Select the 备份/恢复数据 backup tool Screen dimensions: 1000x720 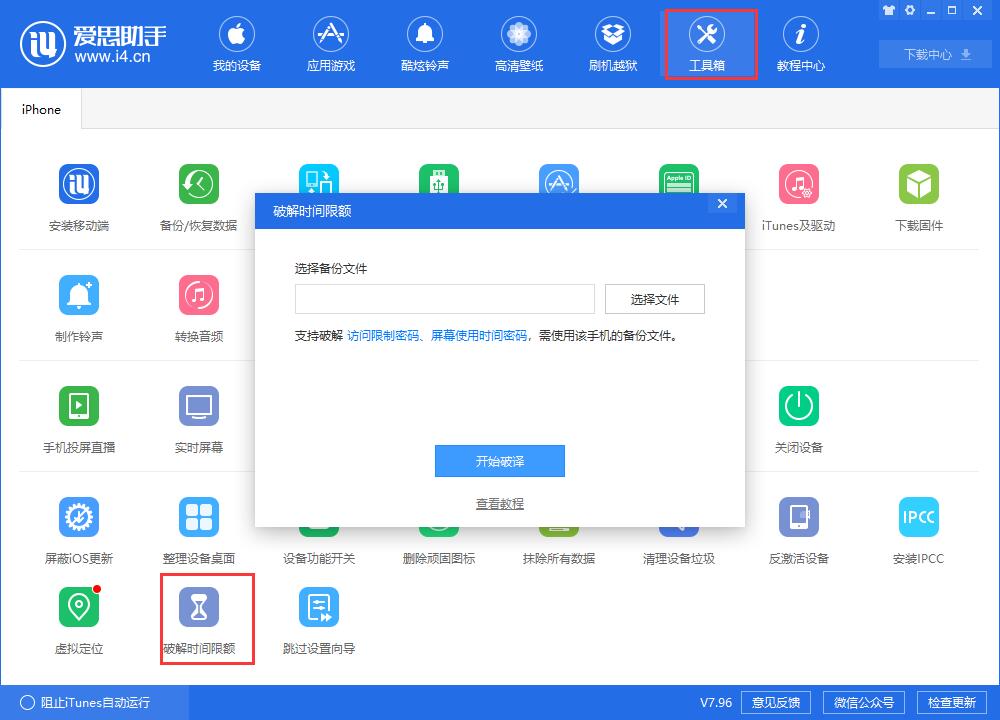[199, 195]
